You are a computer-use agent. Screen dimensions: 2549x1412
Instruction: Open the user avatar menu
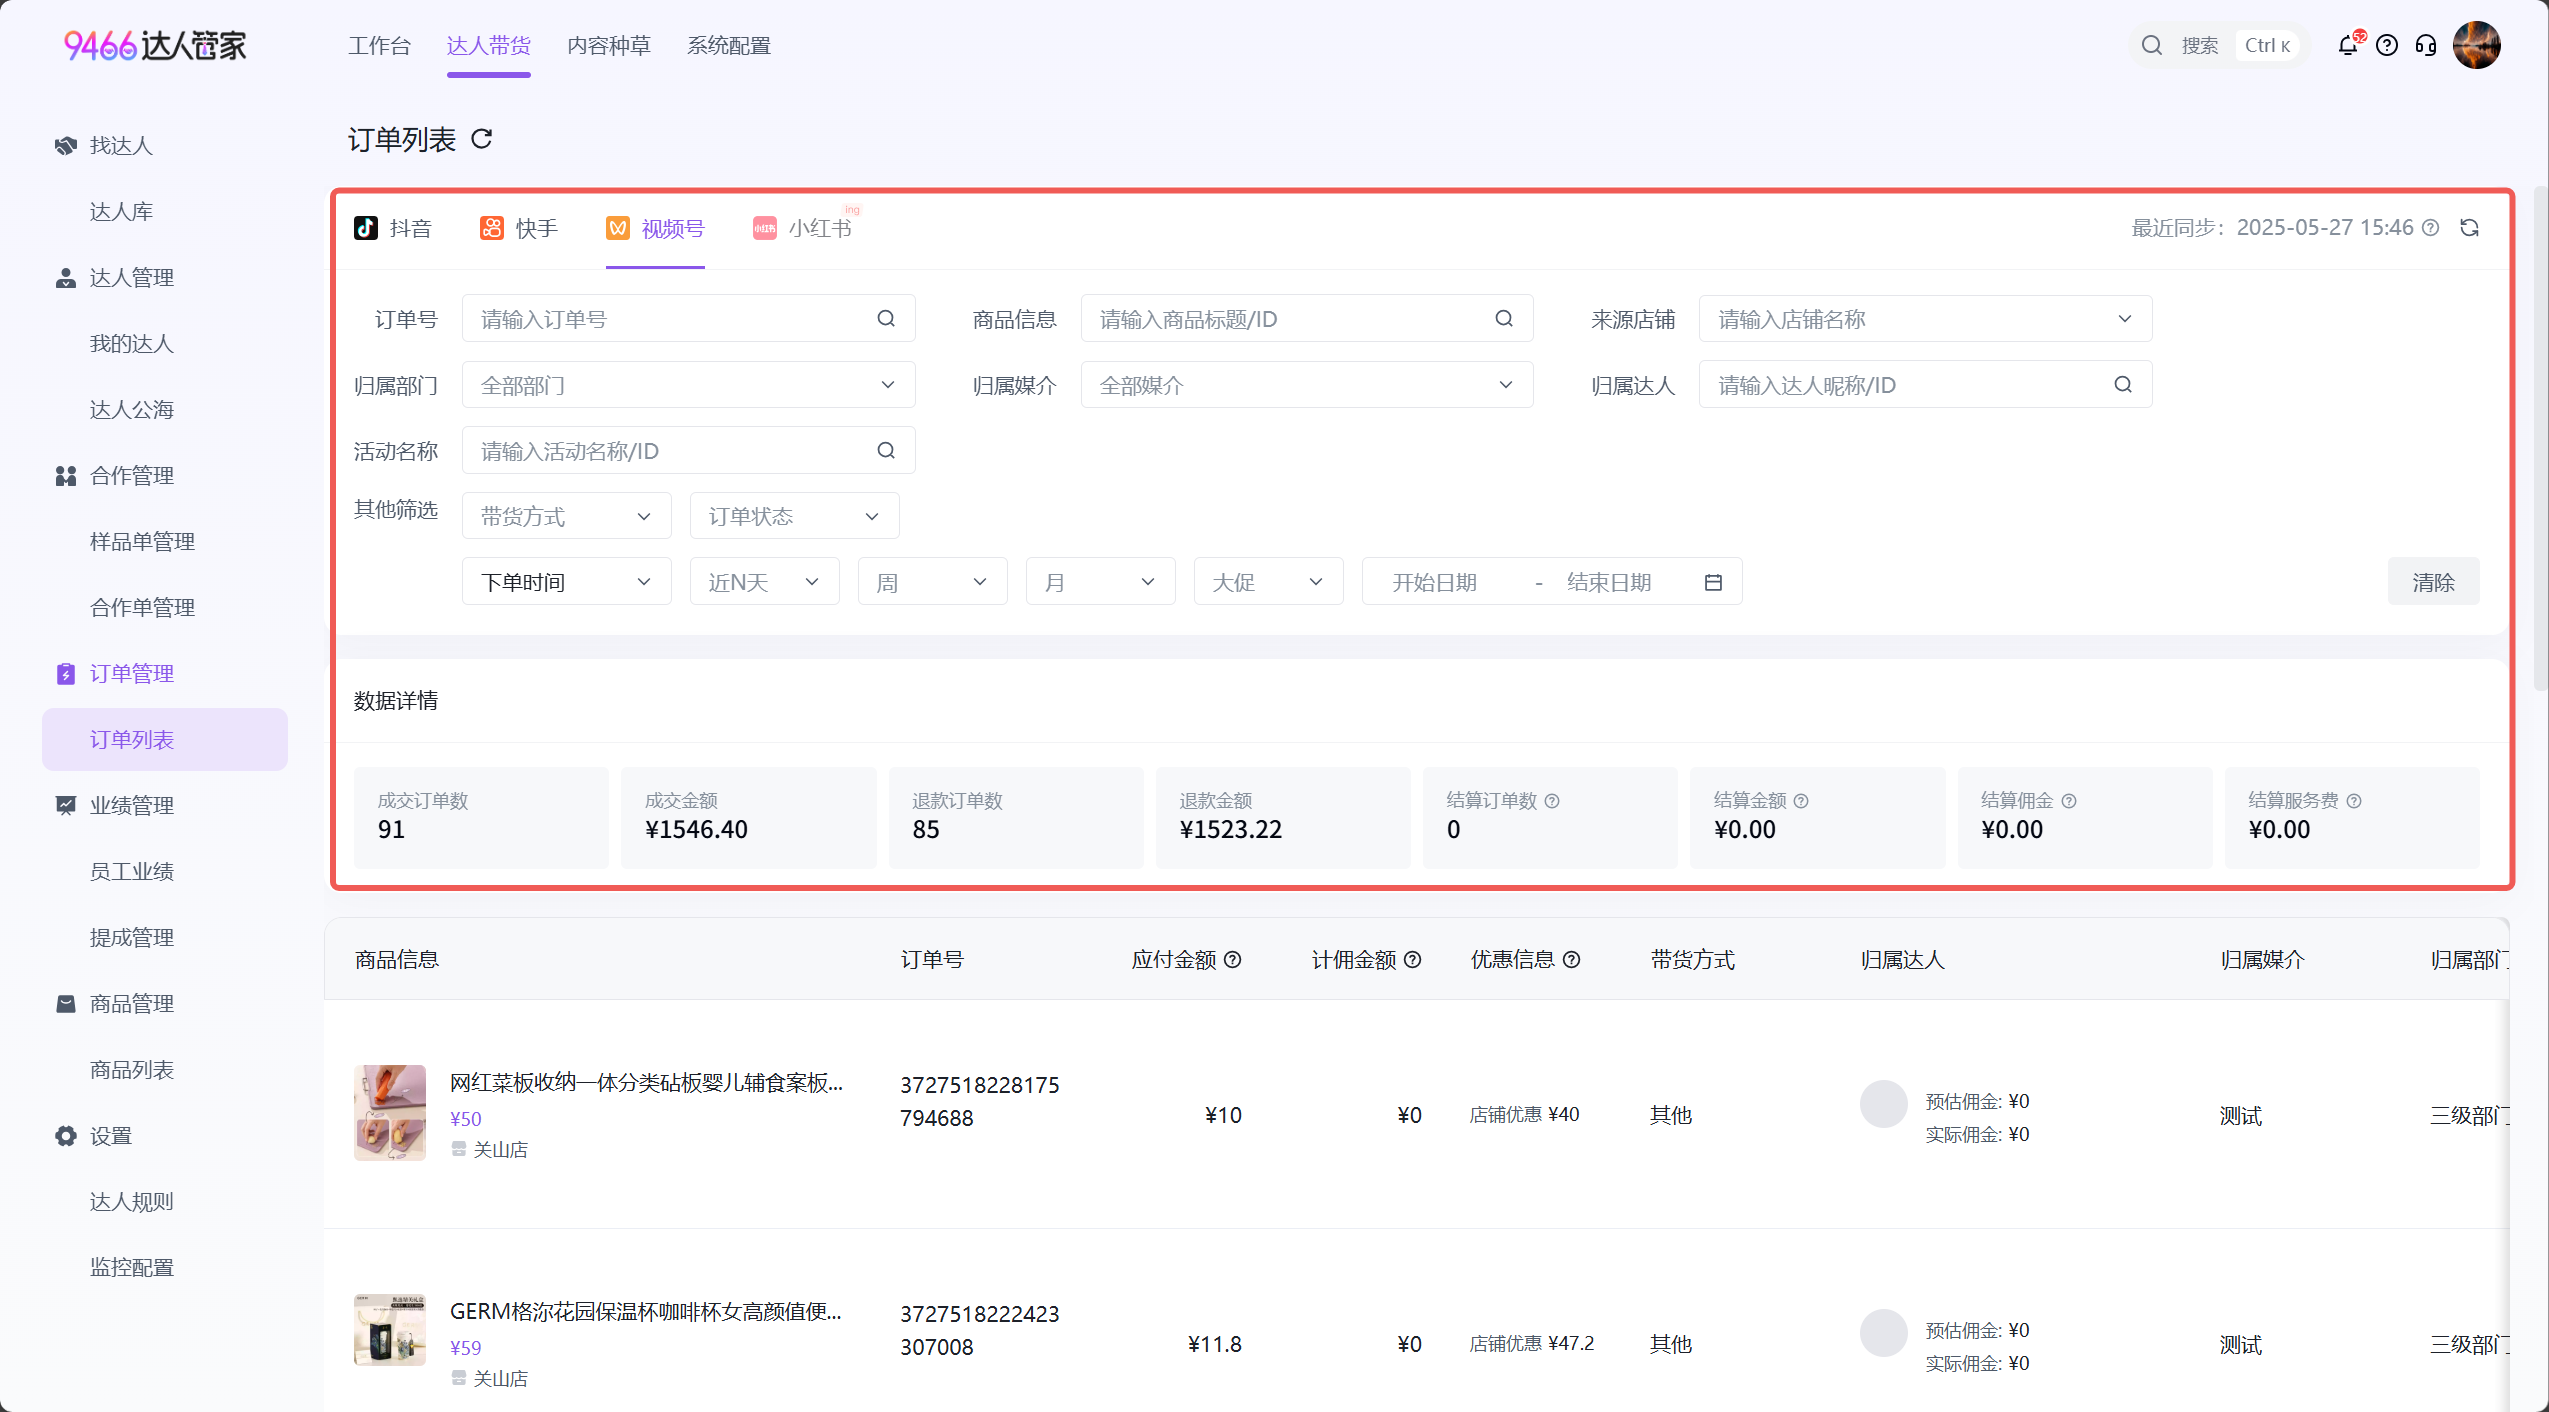pyautogui.click(x=2477, y=45)
